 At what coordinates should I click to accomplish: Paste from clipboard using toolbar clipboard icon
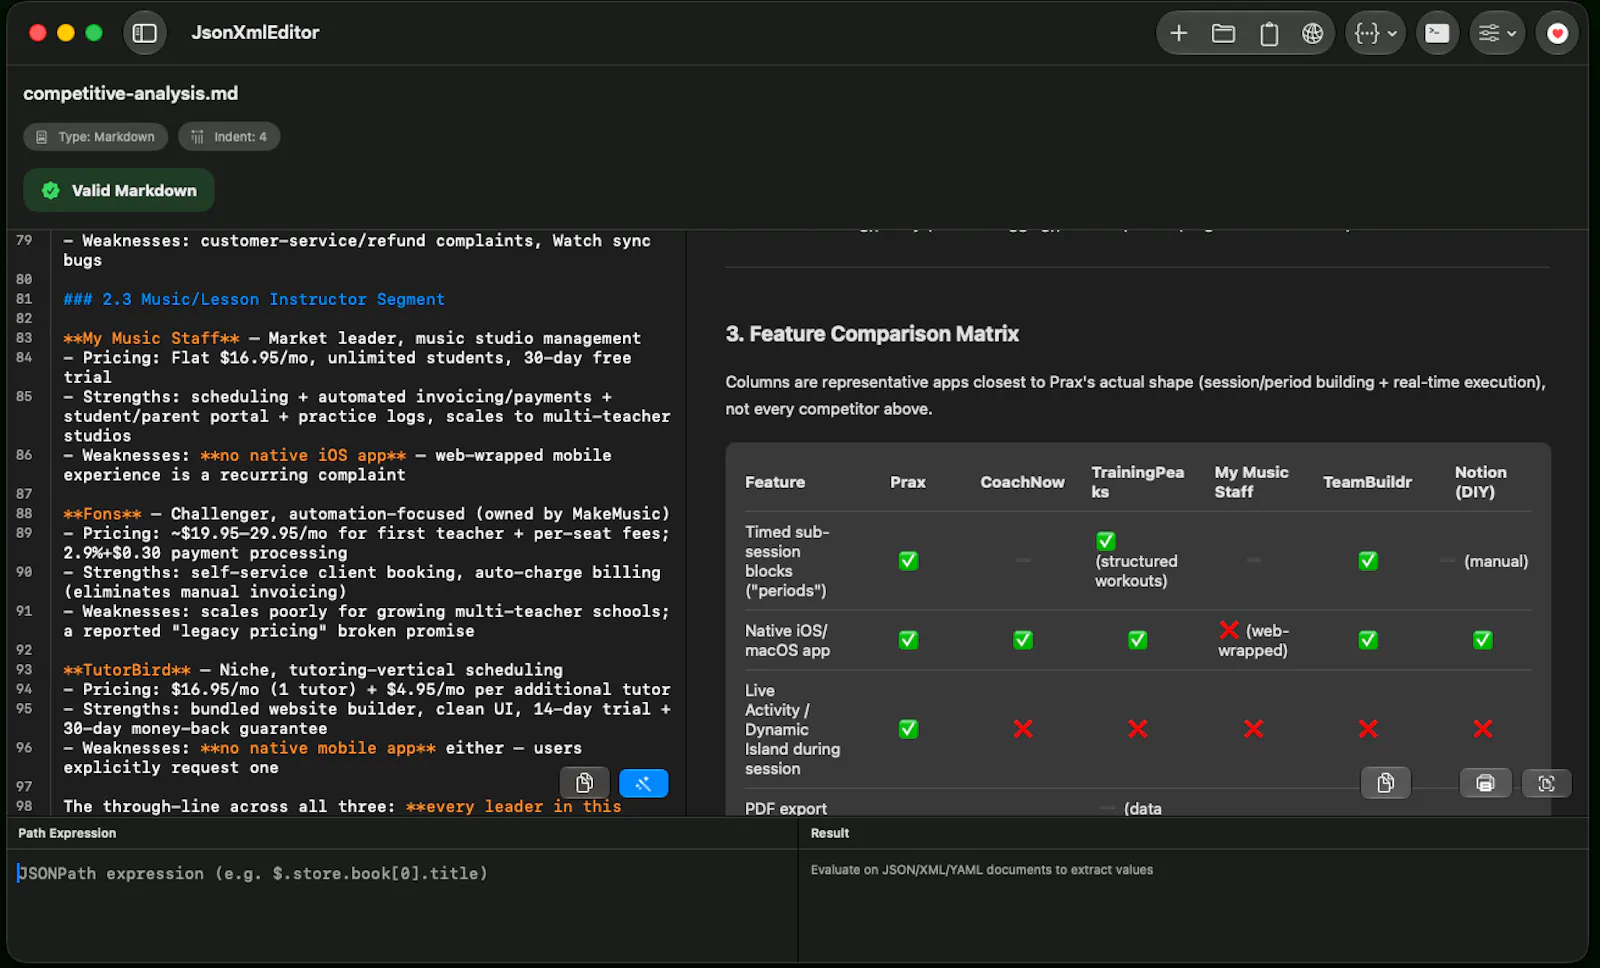1269,33
